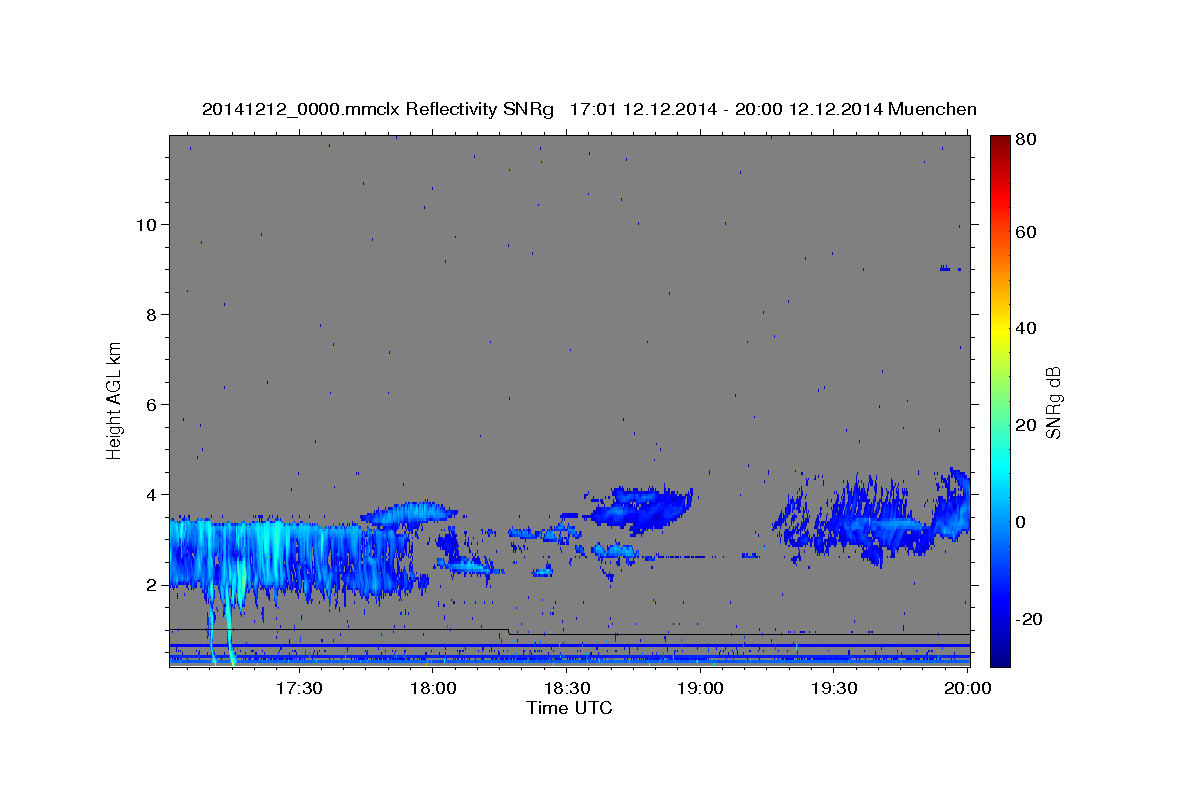Screen dimensions: 1200x800
Task: Click the 18:00 time tick label
Action: tap(433, 688)
